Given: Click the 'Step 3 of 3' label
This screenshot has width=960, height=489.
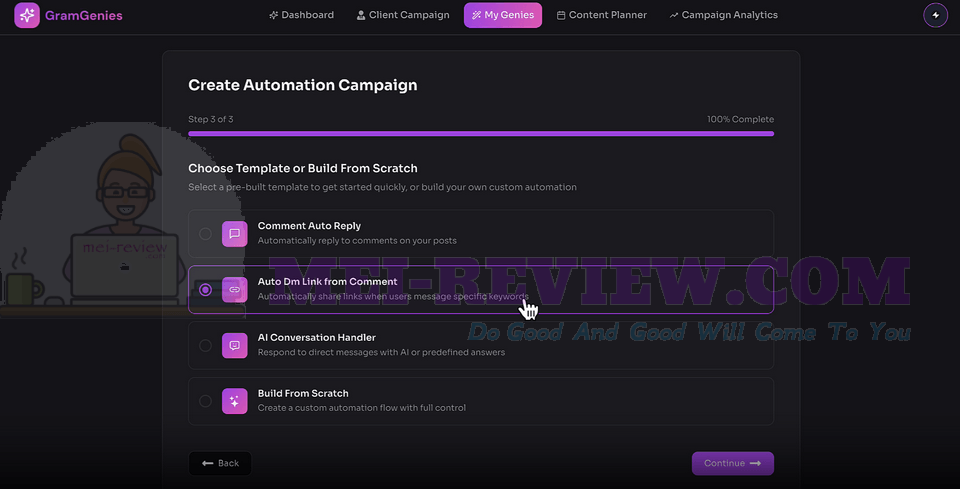Looking at the screenshot, I should coord(211,119).
